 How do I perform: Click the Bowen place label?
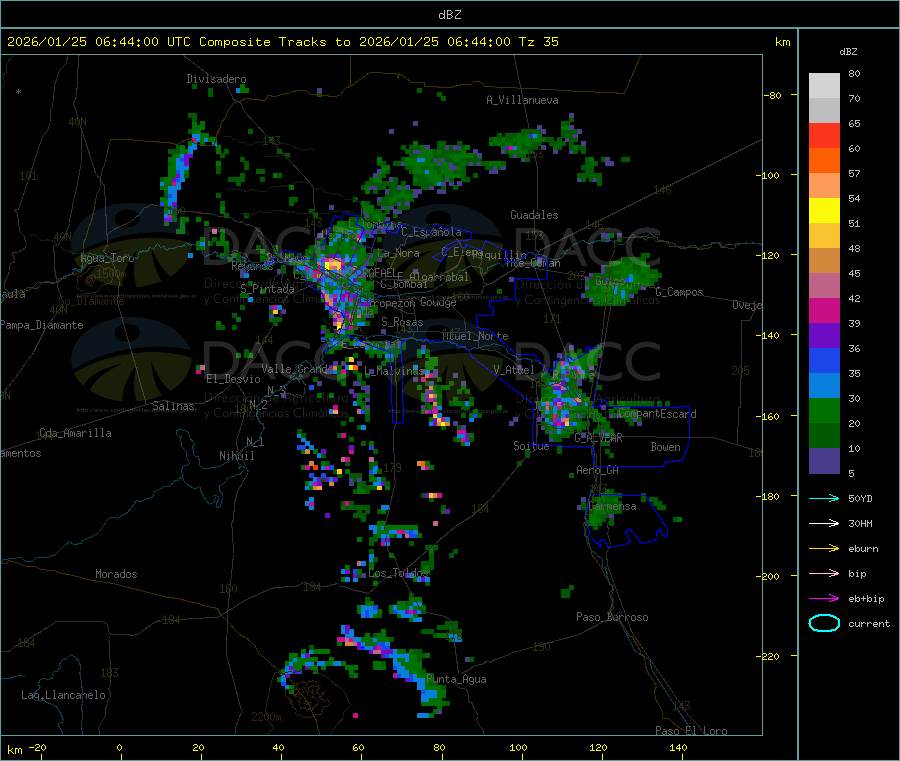click(x=665, y=446)
